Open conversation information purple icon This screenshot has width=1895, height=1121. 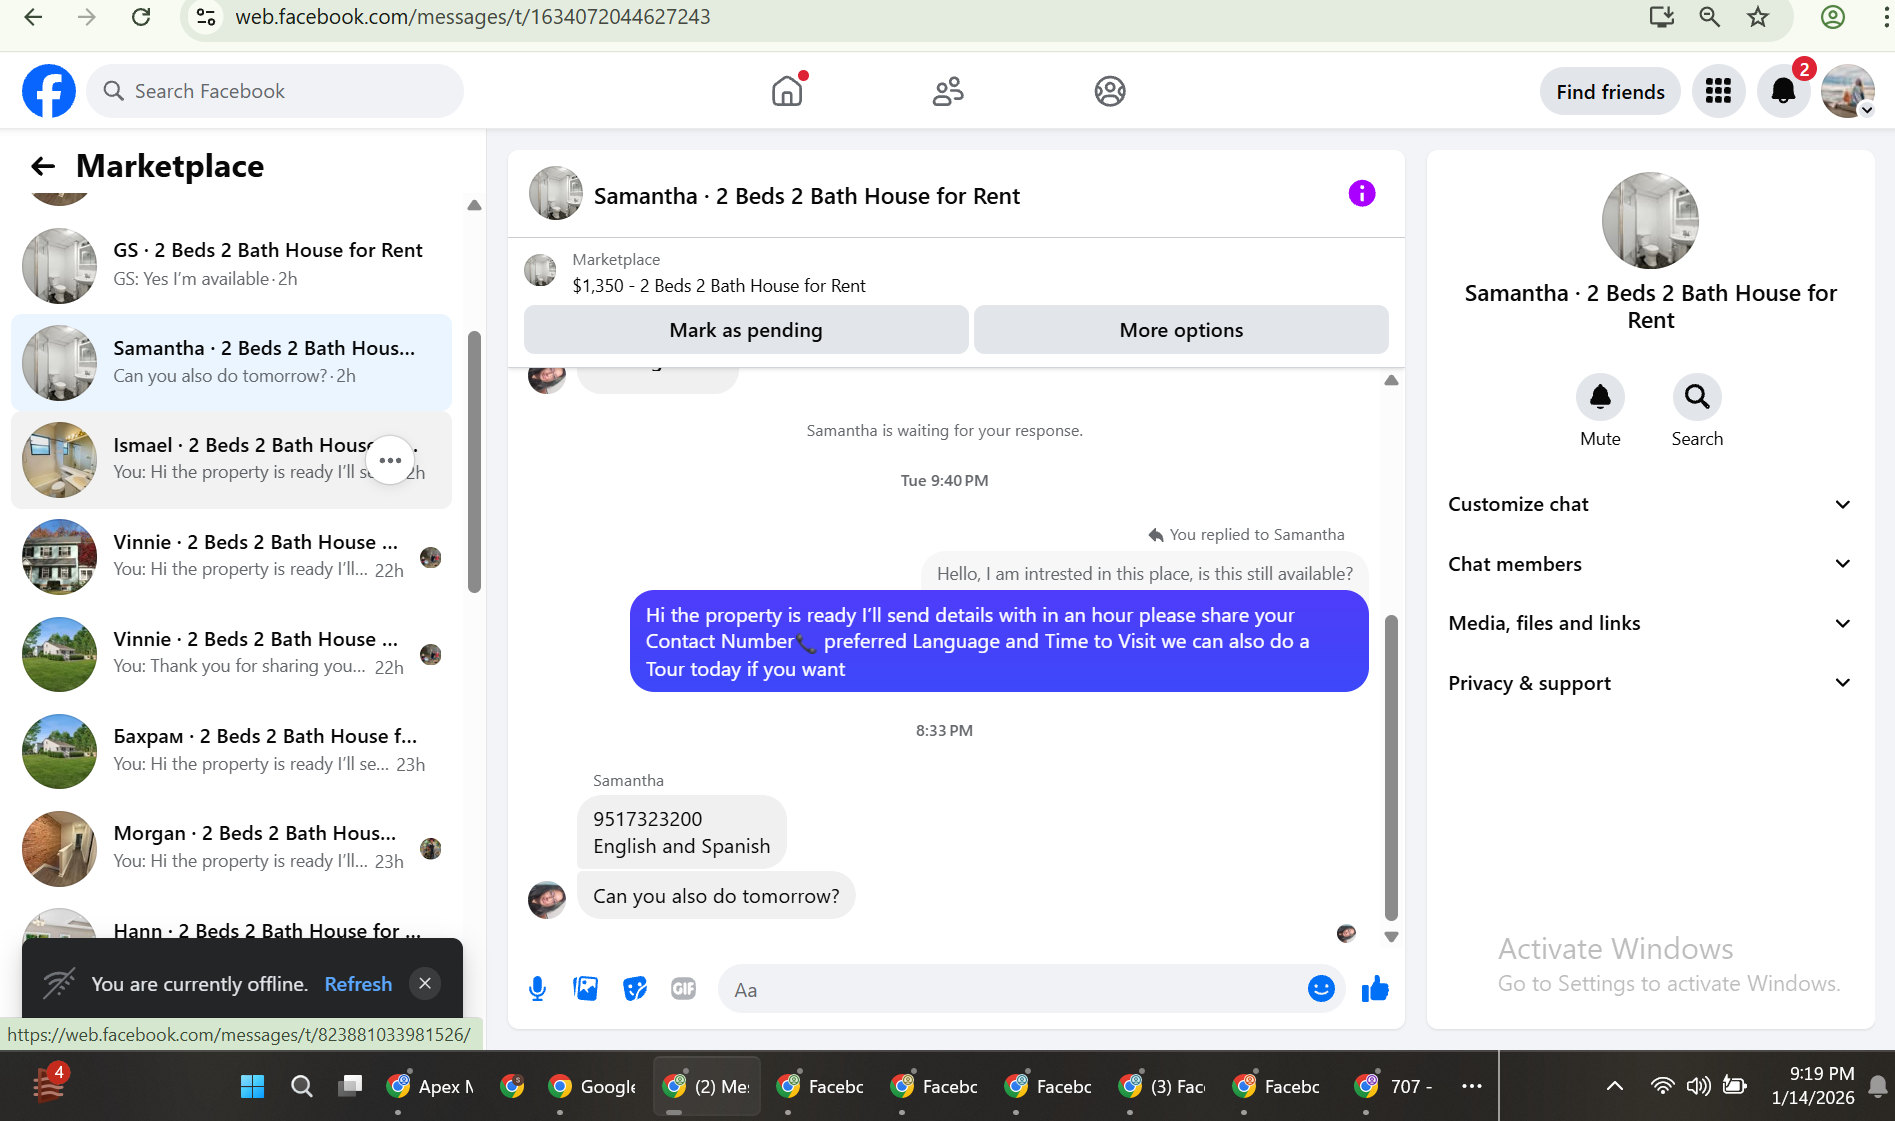(1362, 193)
